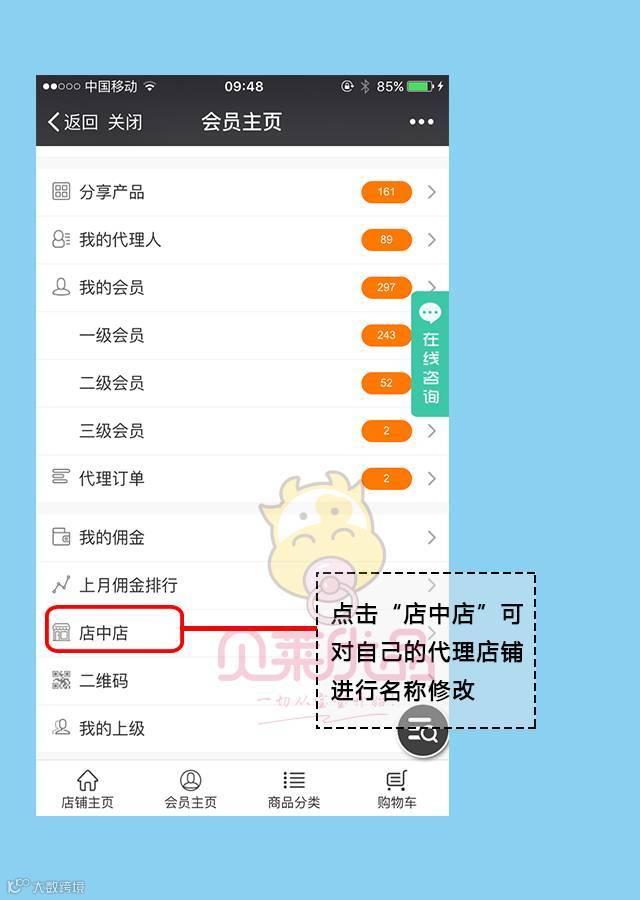
Task: Open the 在线咨询 green side tab
Action: (430, 354)
